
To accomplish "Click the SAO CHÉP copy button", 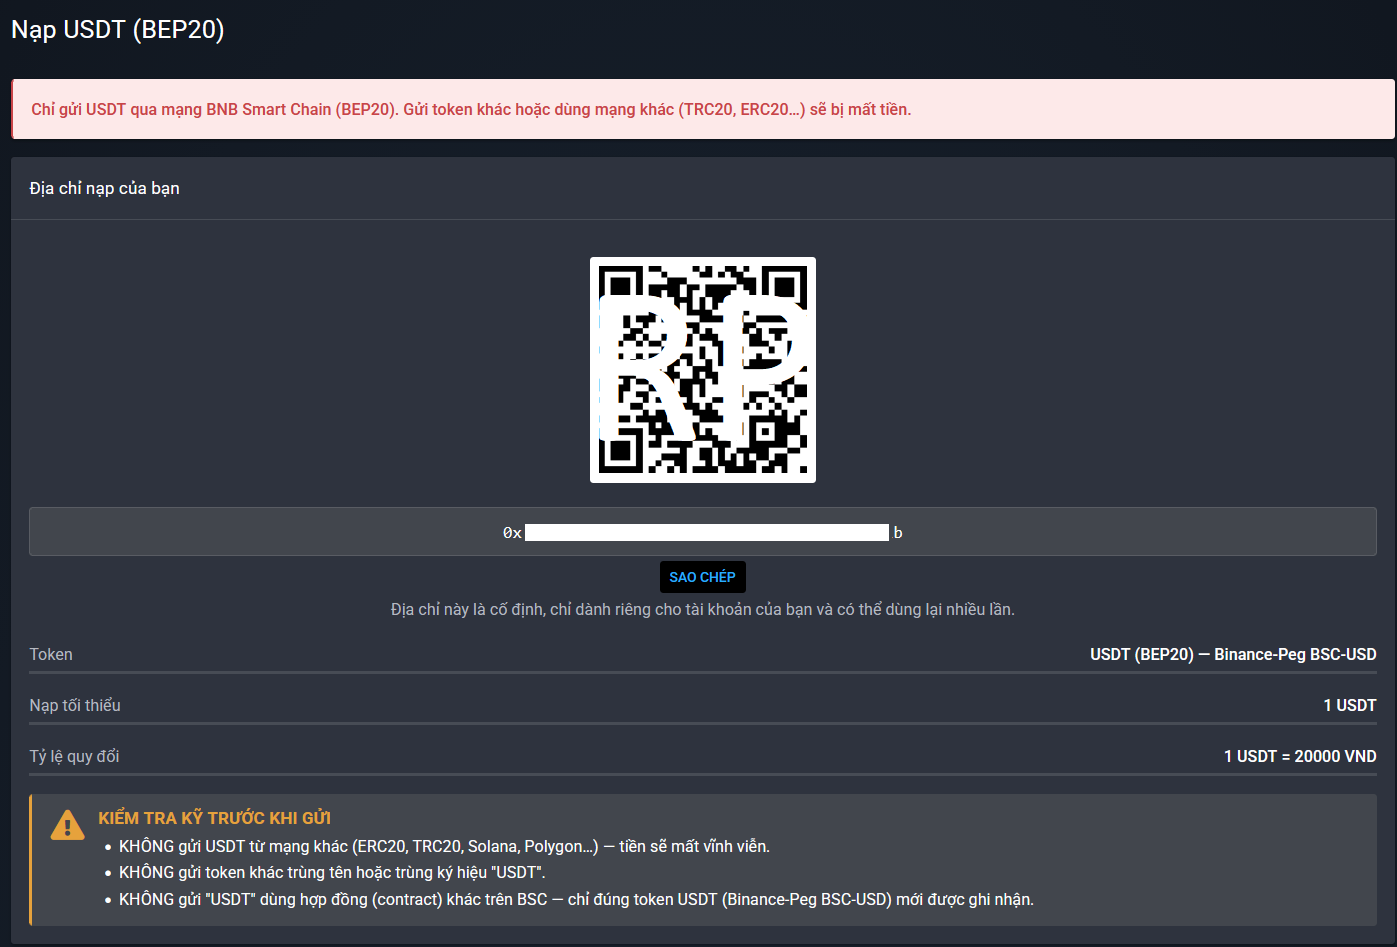I will (702, 577).
